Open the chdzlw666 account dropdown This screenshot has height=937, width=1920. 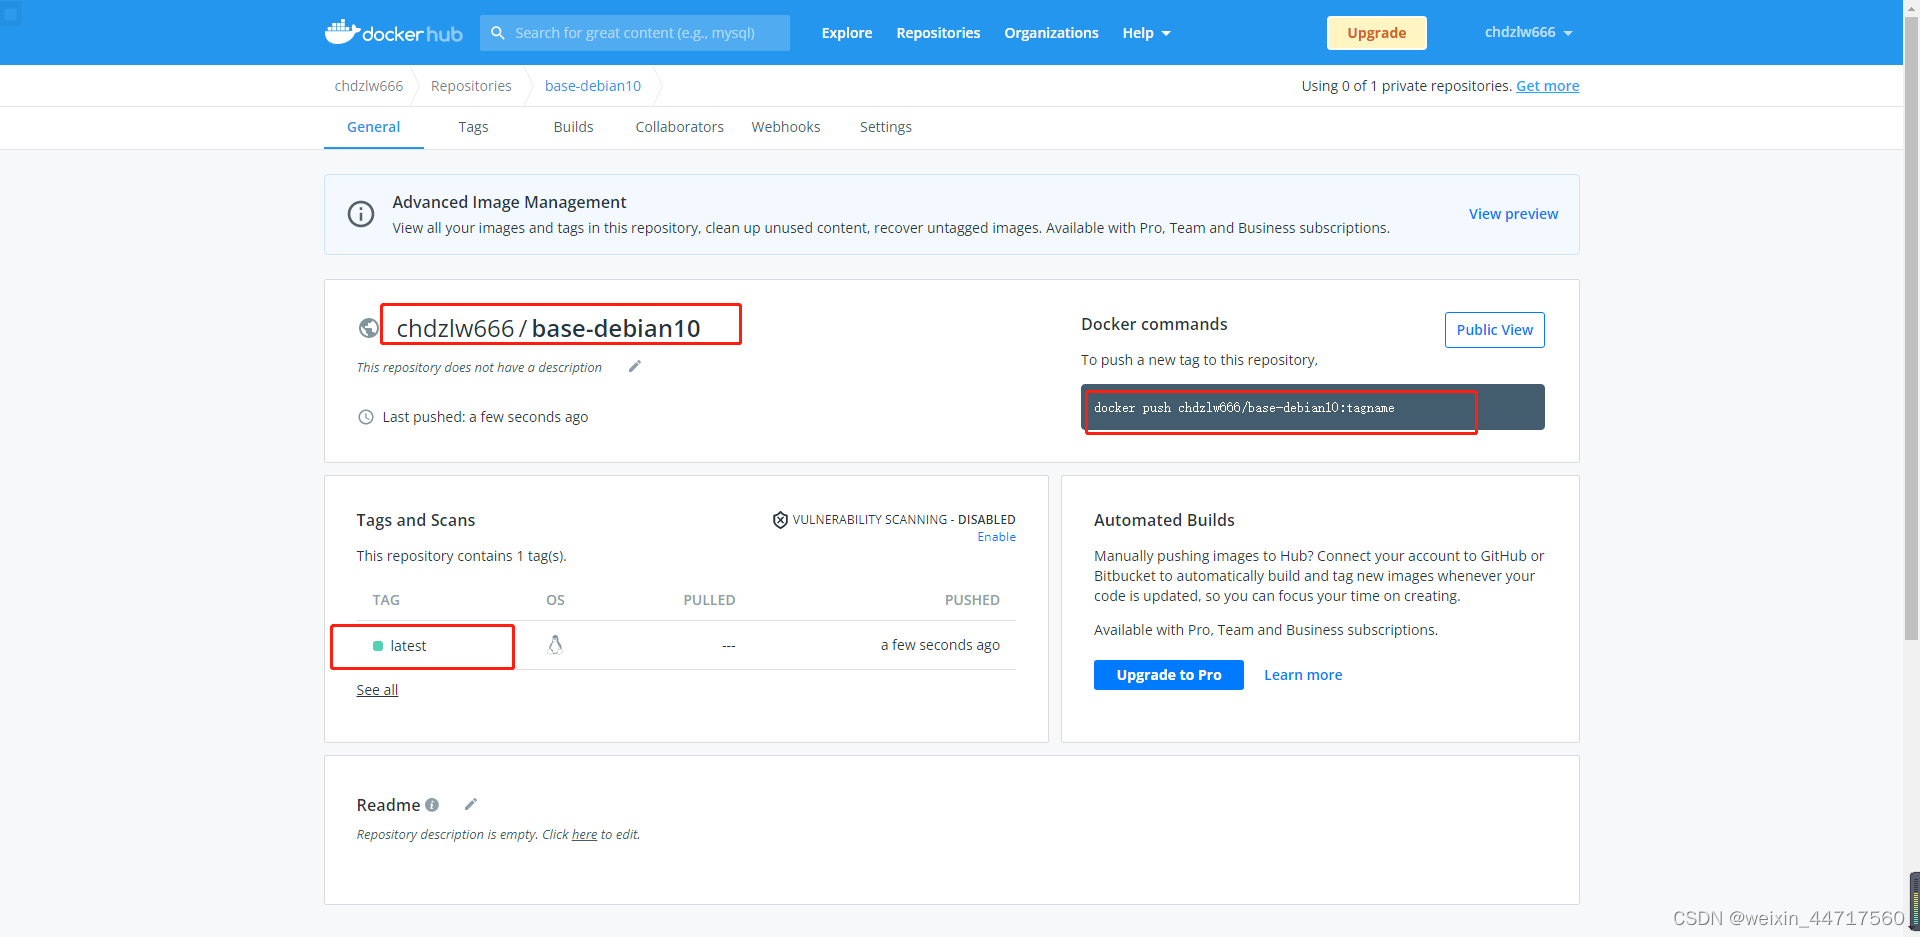1529,33
